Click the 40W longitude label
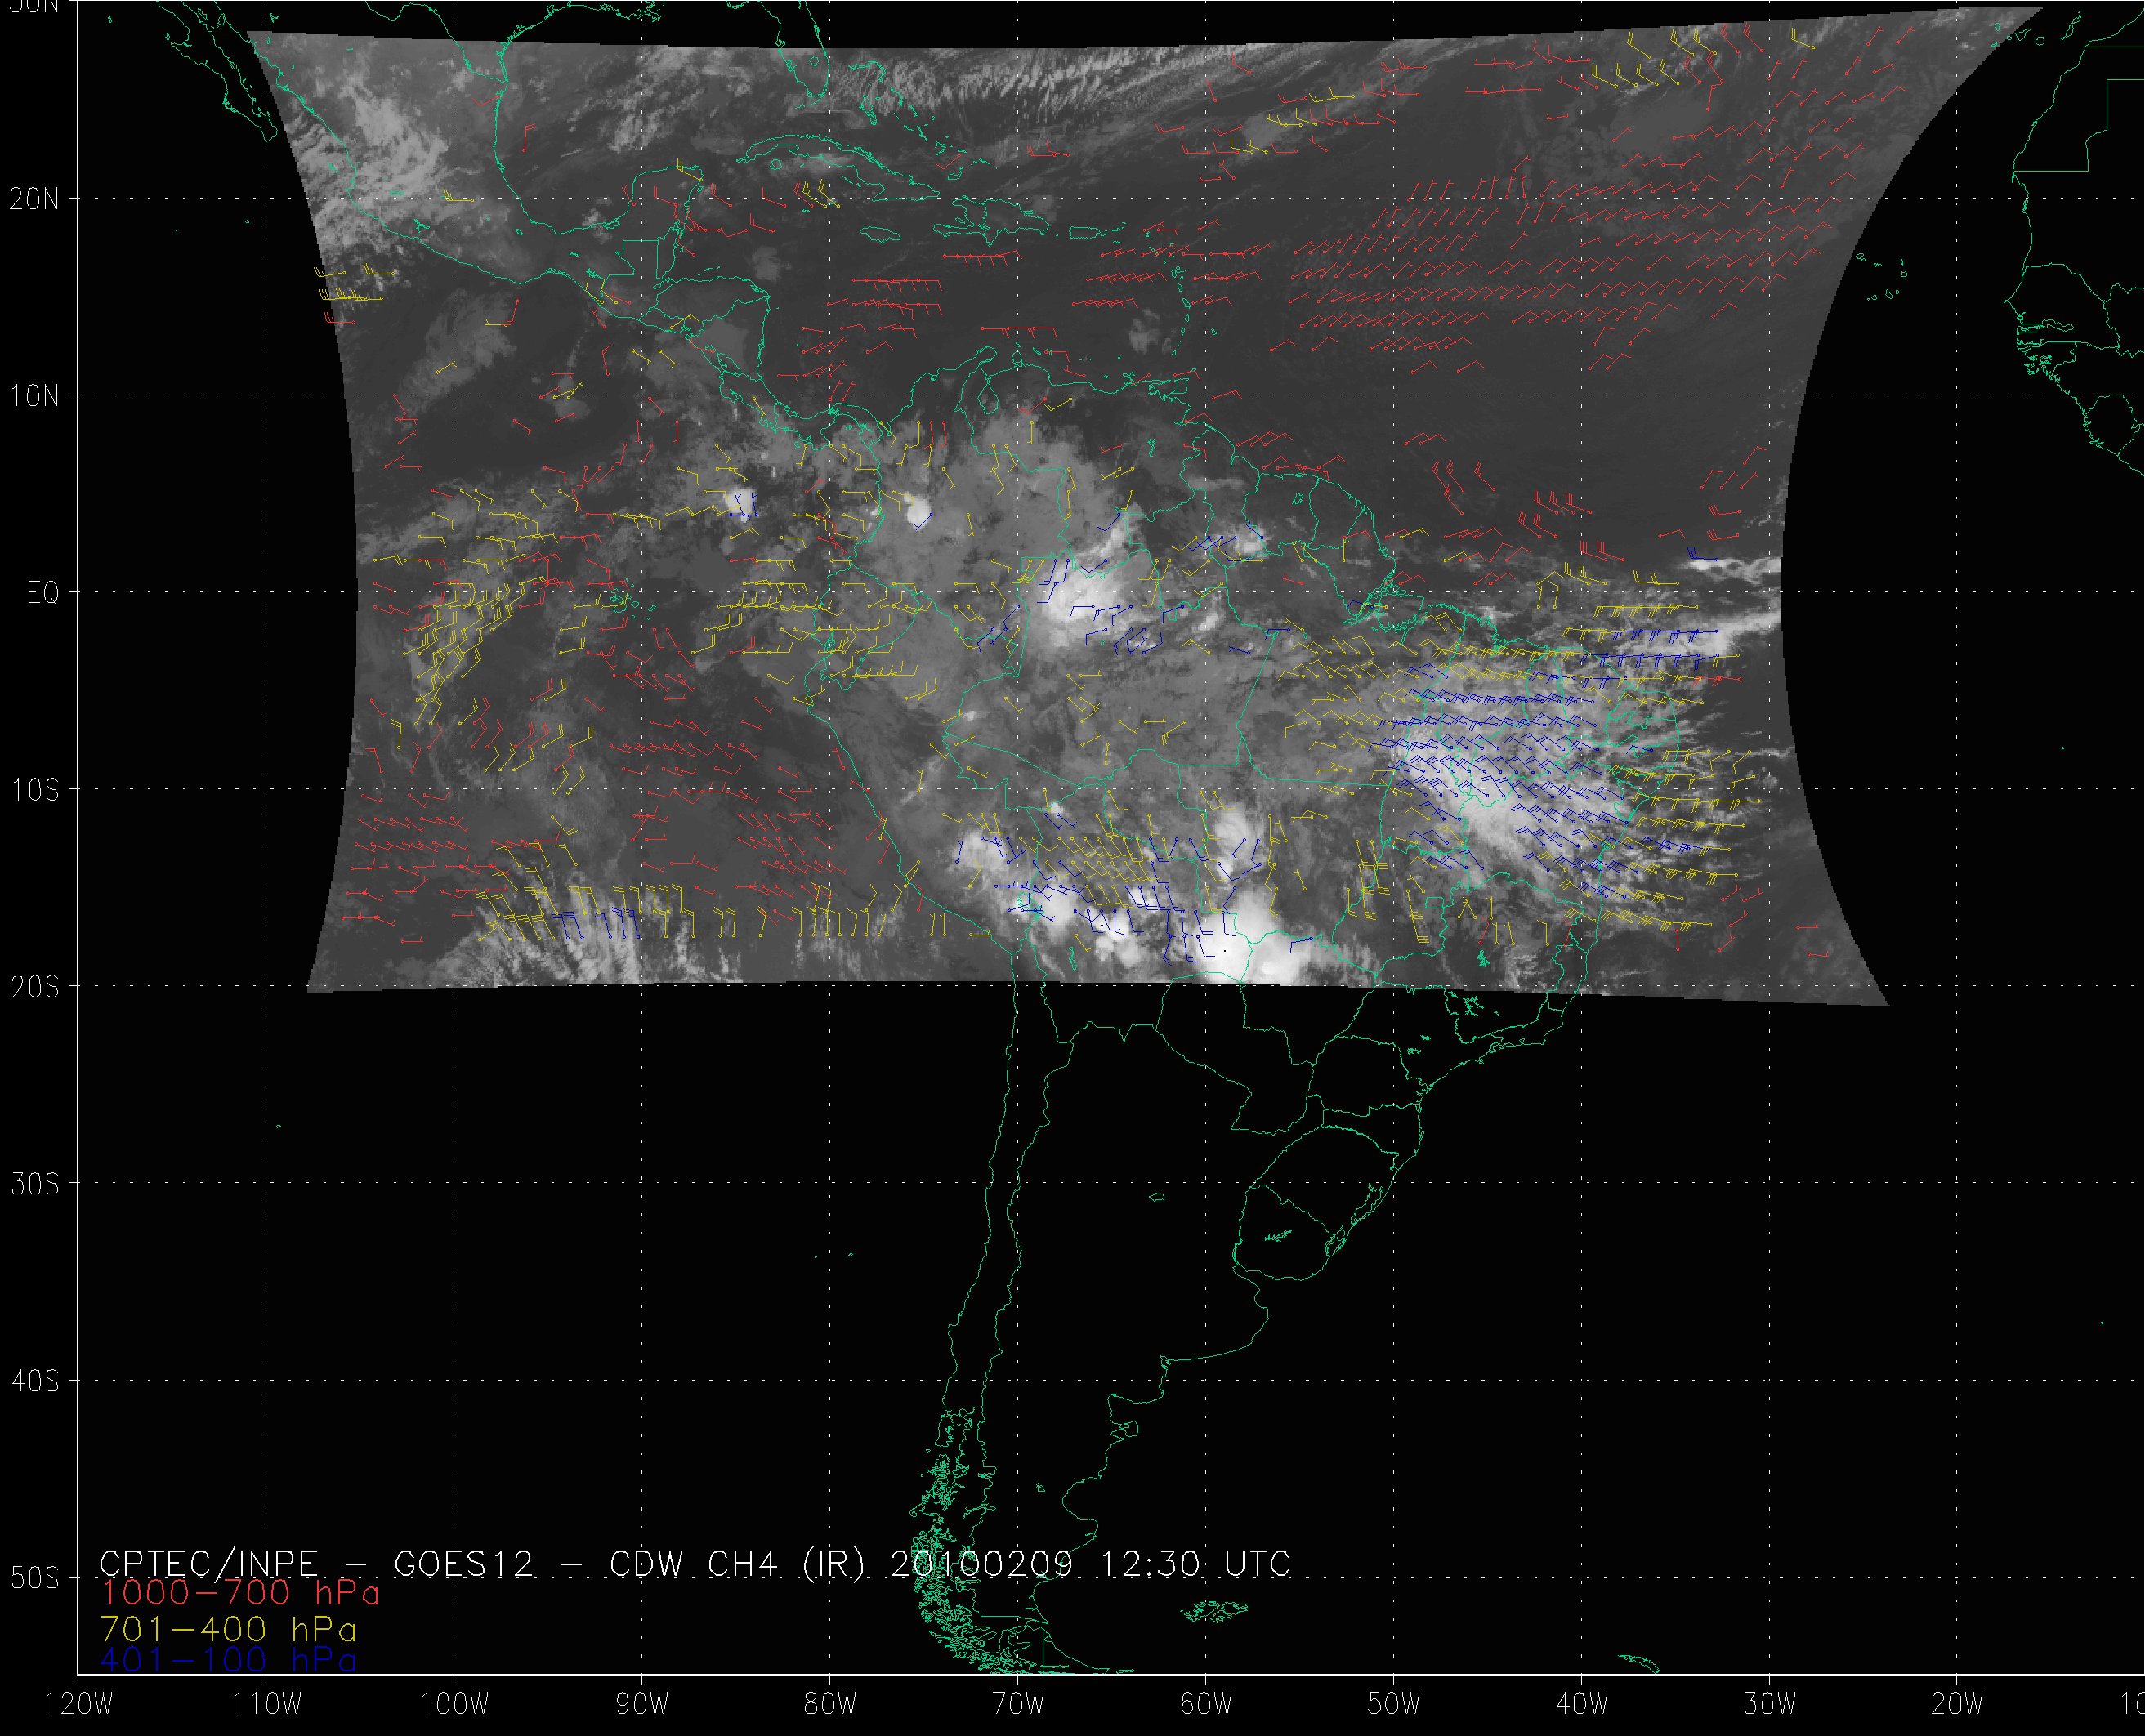Screen dimensions: 2145x1736 [1582, 1704]
